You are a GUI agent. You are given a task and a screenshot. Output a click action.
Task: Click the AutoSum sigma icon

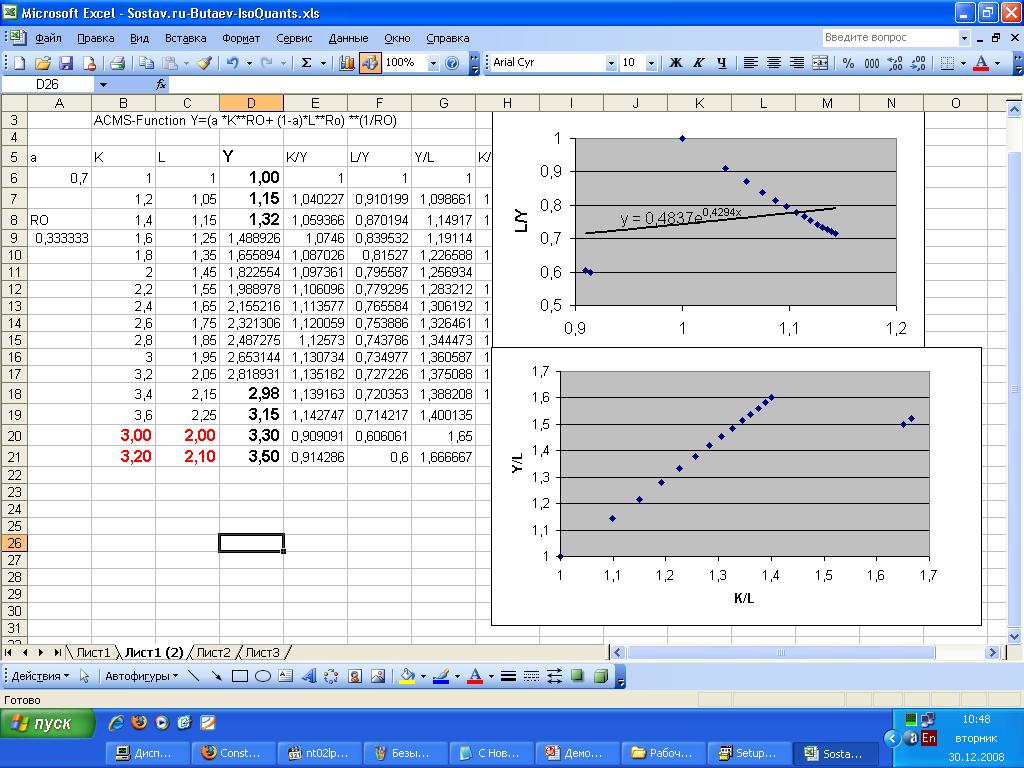[x=307, y=62]
